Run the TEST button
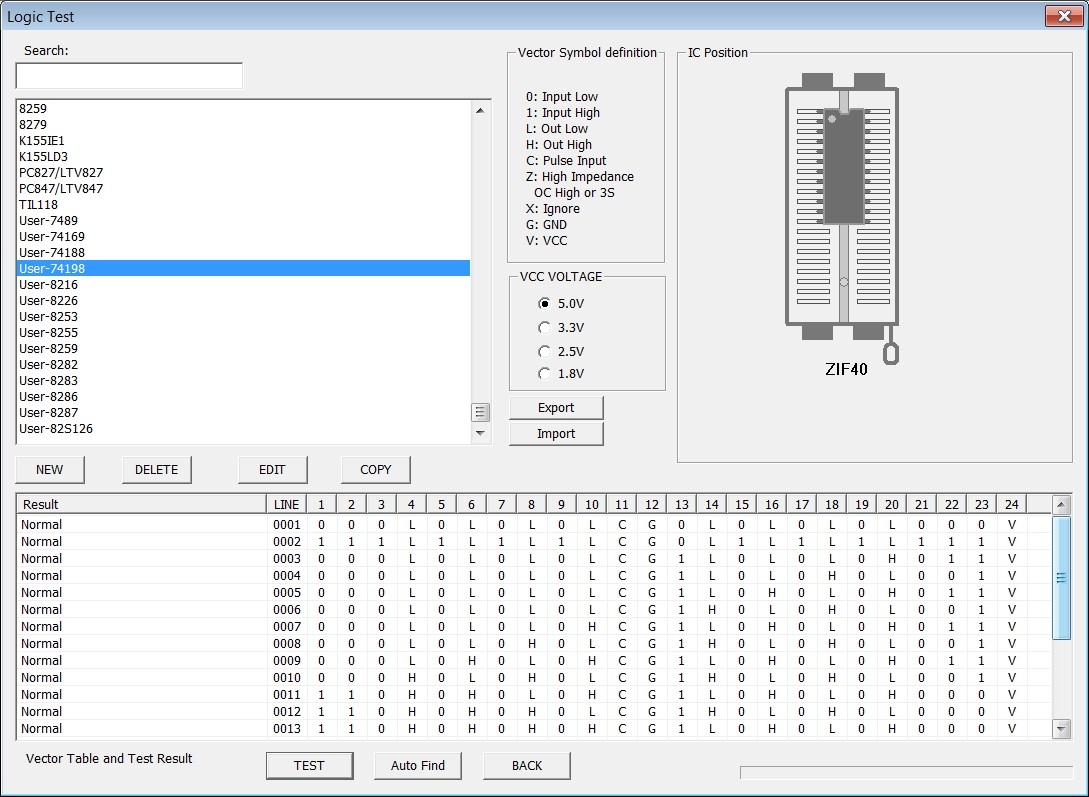This screenshot has height=797, width=1089. (309, 765)
